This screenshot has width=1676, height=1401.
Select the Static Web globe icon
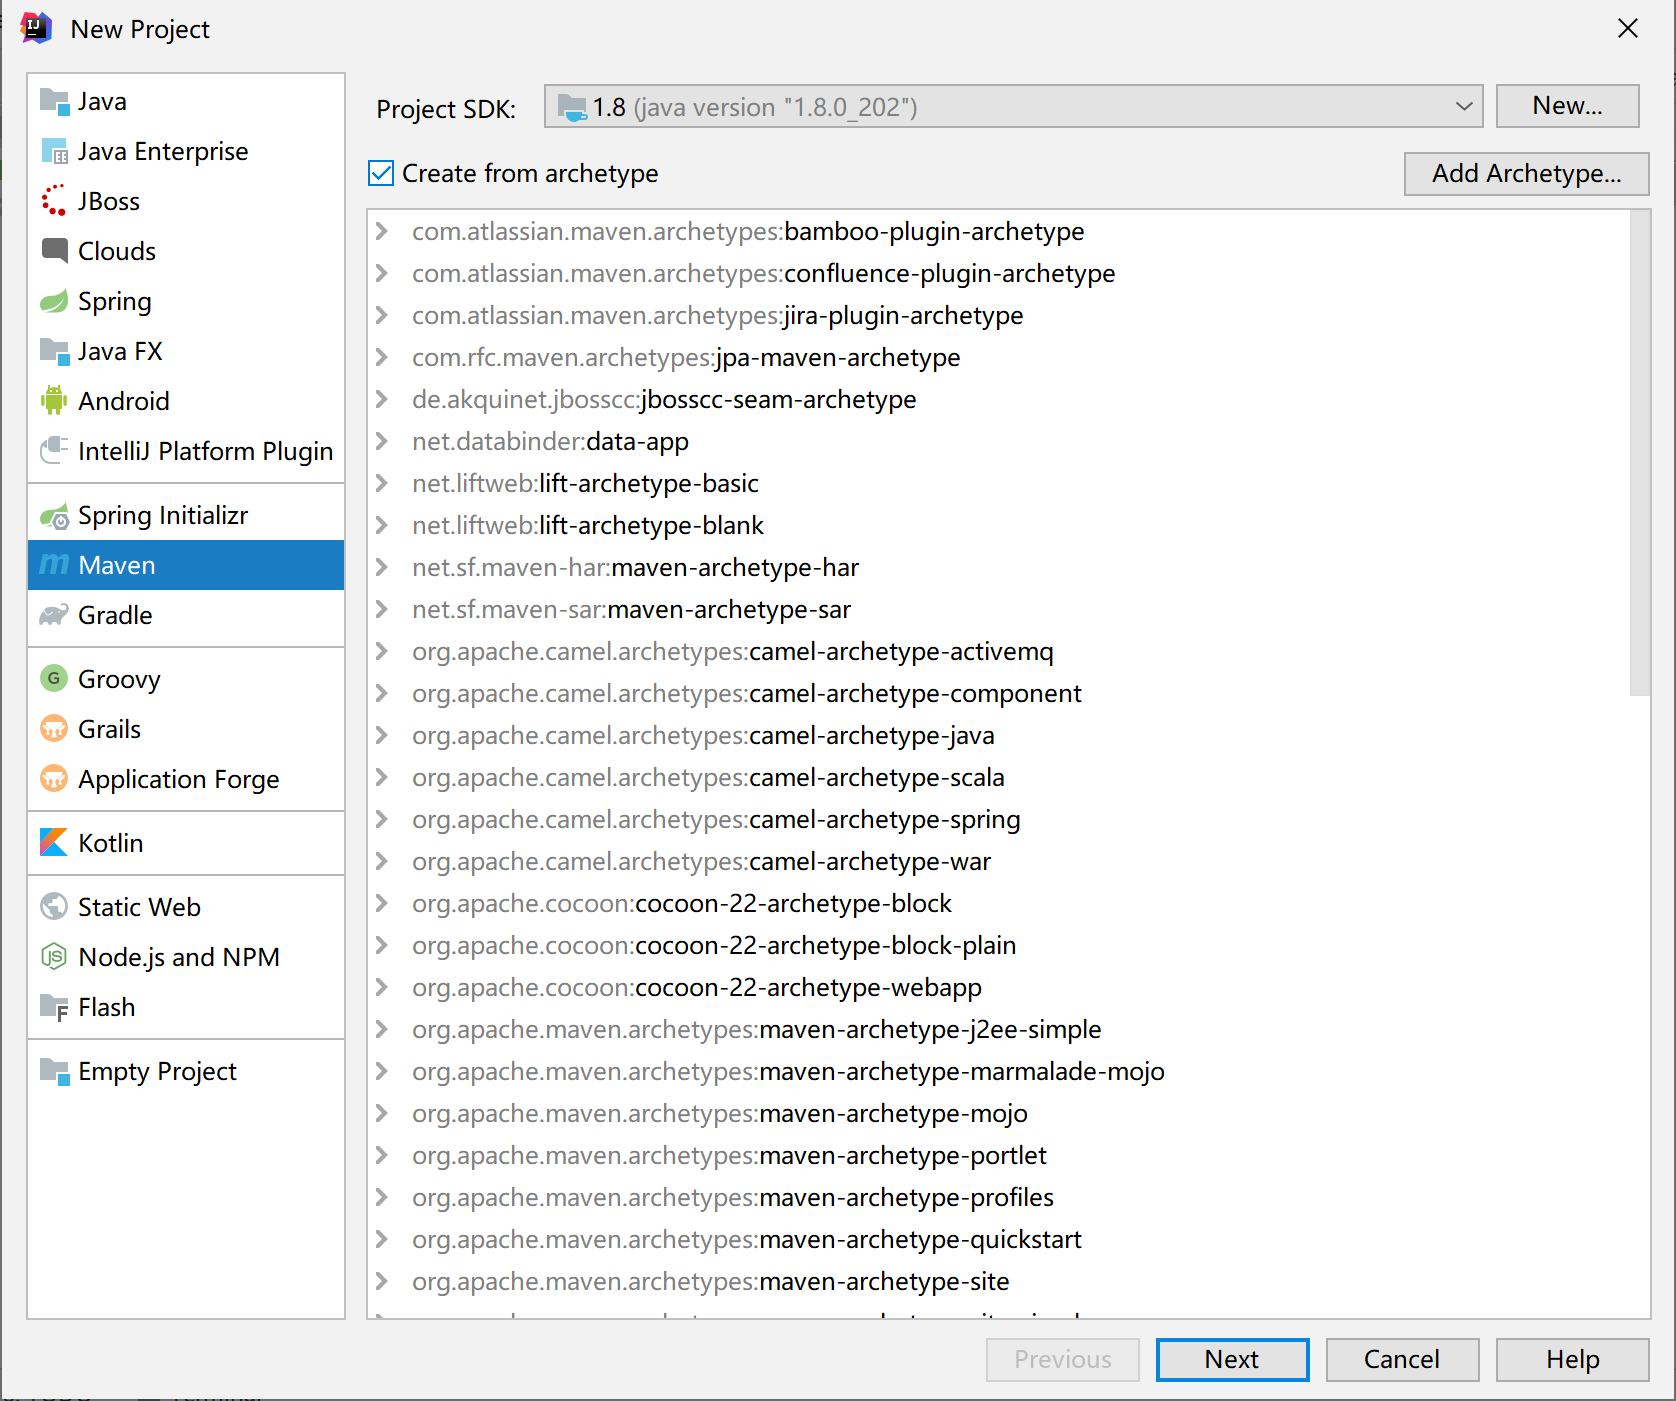54,907
